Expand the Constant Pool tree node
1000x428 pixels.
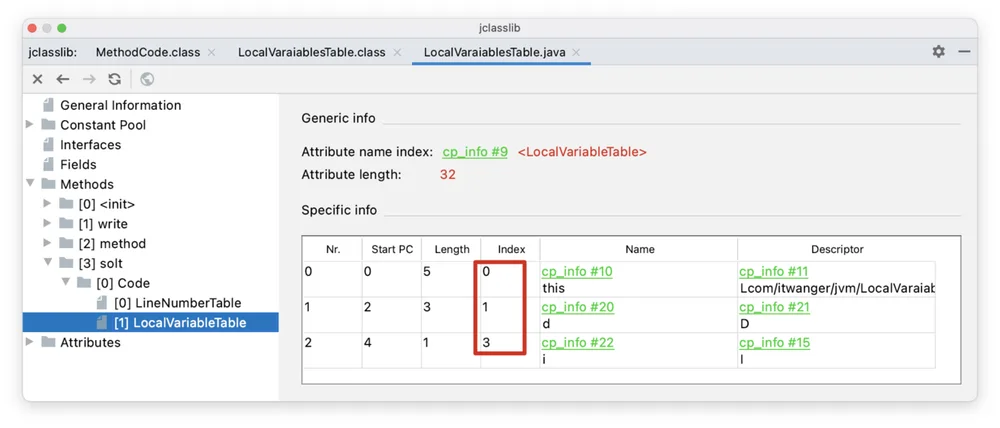(x=29, y=124)
